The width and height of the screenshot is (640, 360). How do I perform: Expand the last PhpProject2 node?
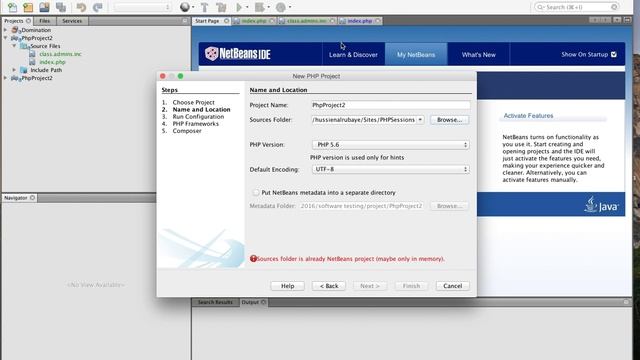pyautogui.click(x=6, y=78)
